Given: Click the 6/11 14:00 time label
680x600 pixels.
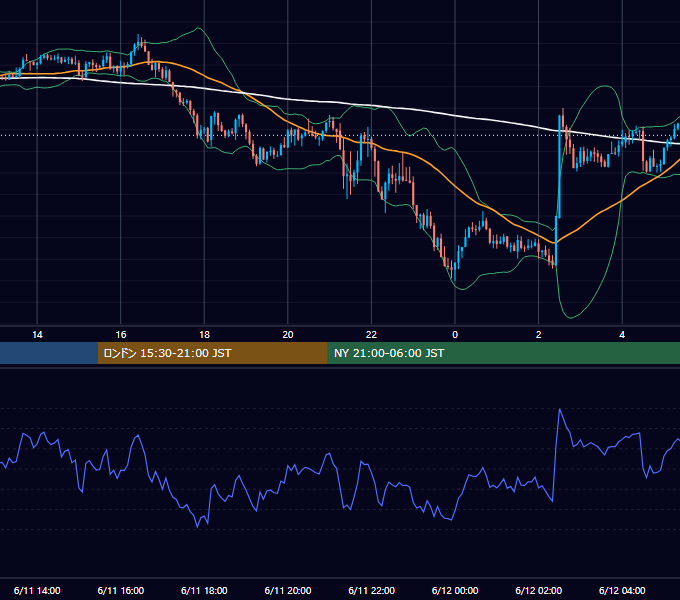Looking at the screenshot, I should coord(37,590).
